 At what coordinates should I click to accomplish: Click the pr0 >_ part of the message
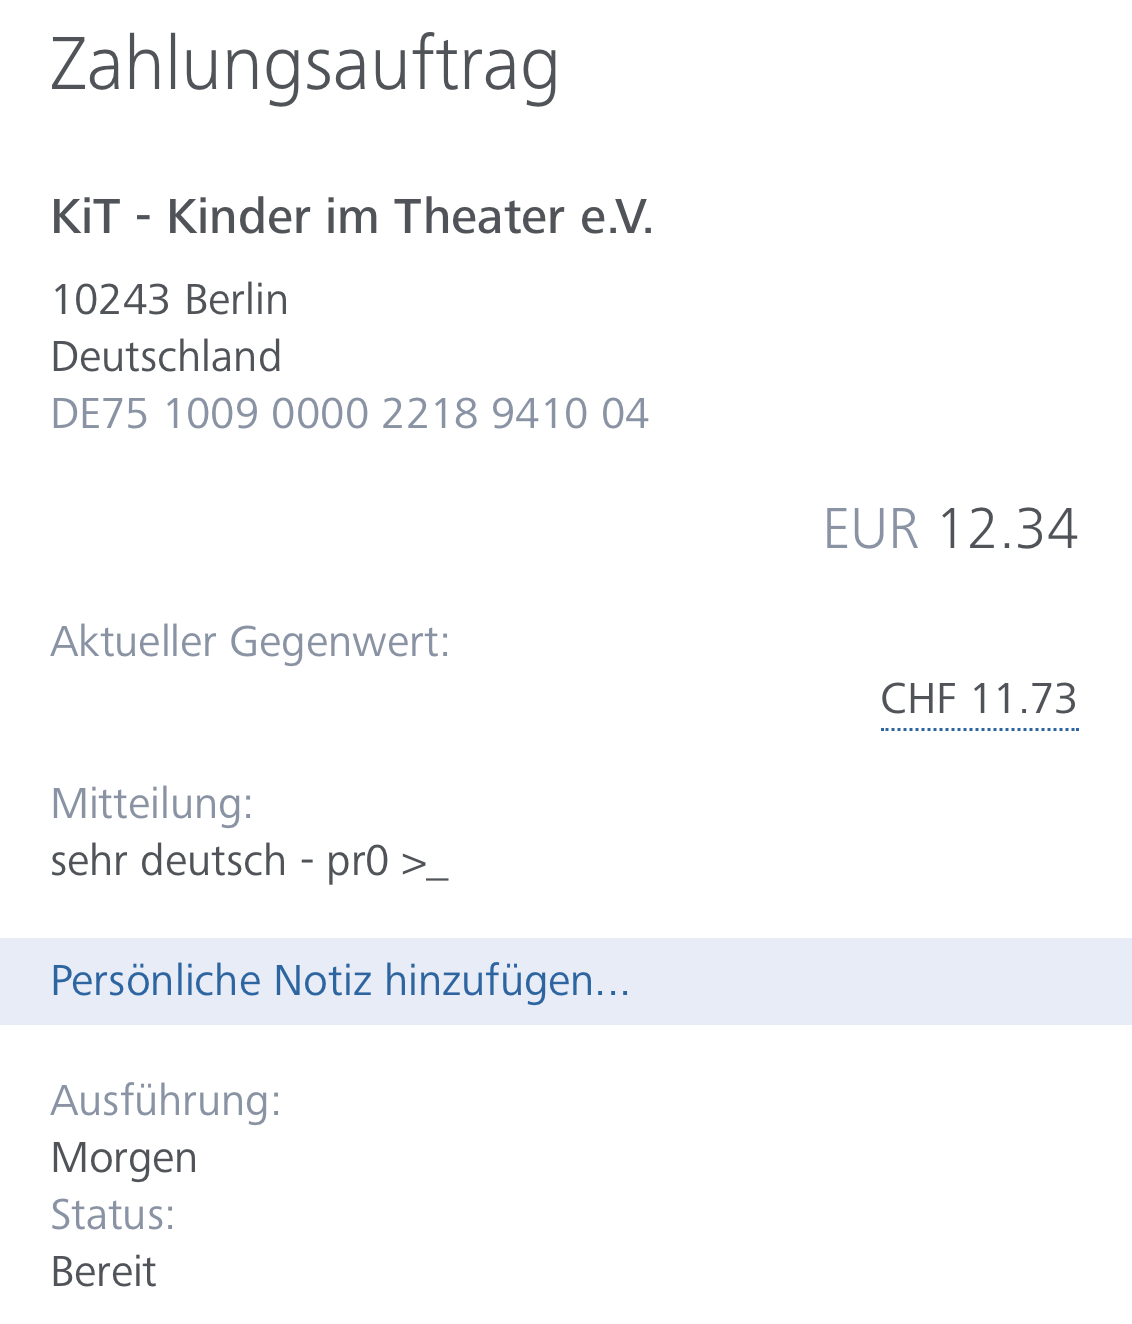point(387,861)
